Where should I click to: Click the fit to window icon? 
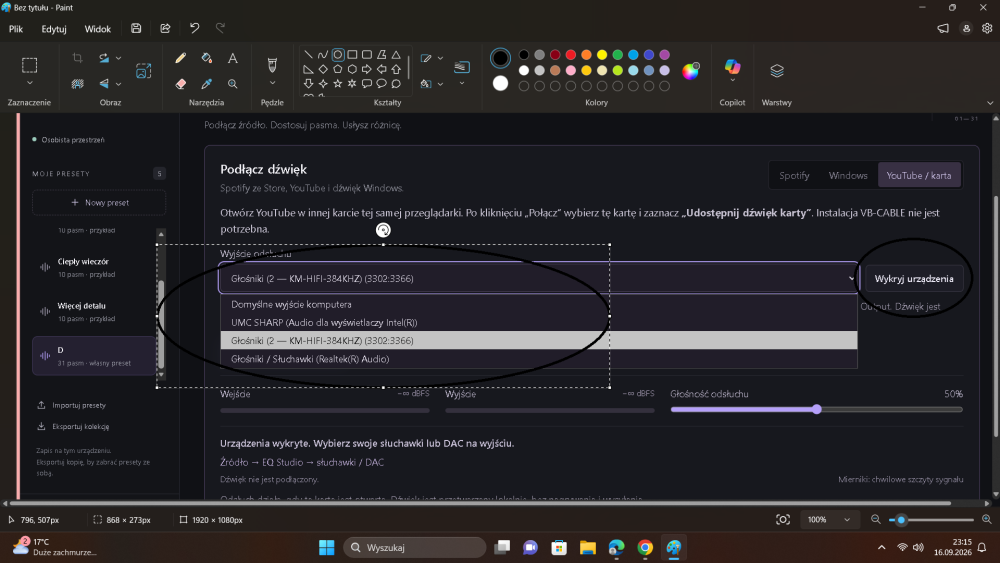[783, 520]
